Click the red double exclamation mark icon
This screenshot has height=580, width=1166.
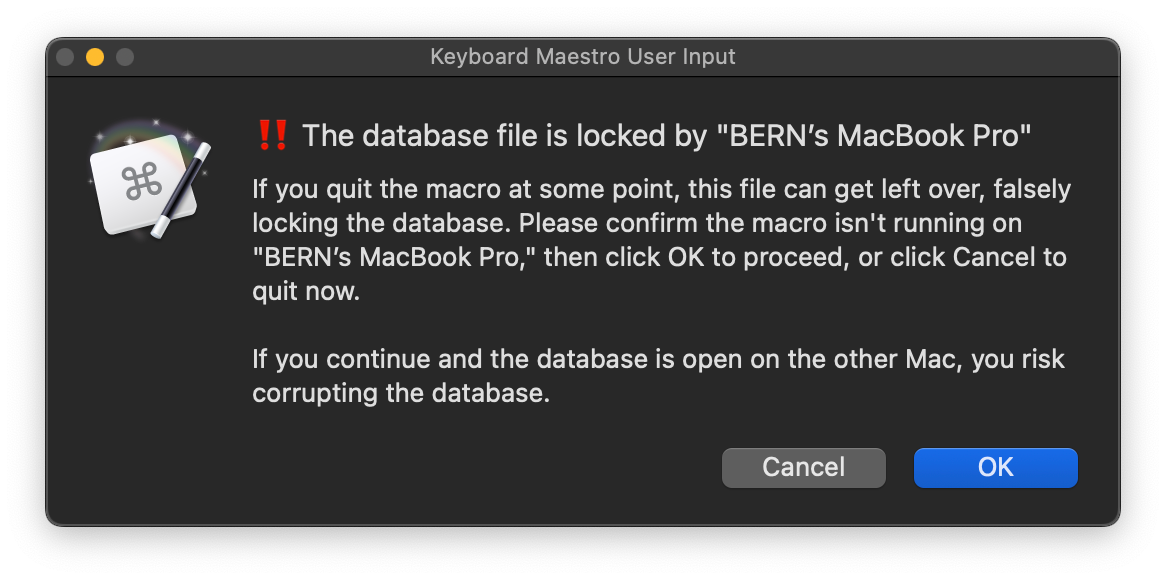pos(272,135)
